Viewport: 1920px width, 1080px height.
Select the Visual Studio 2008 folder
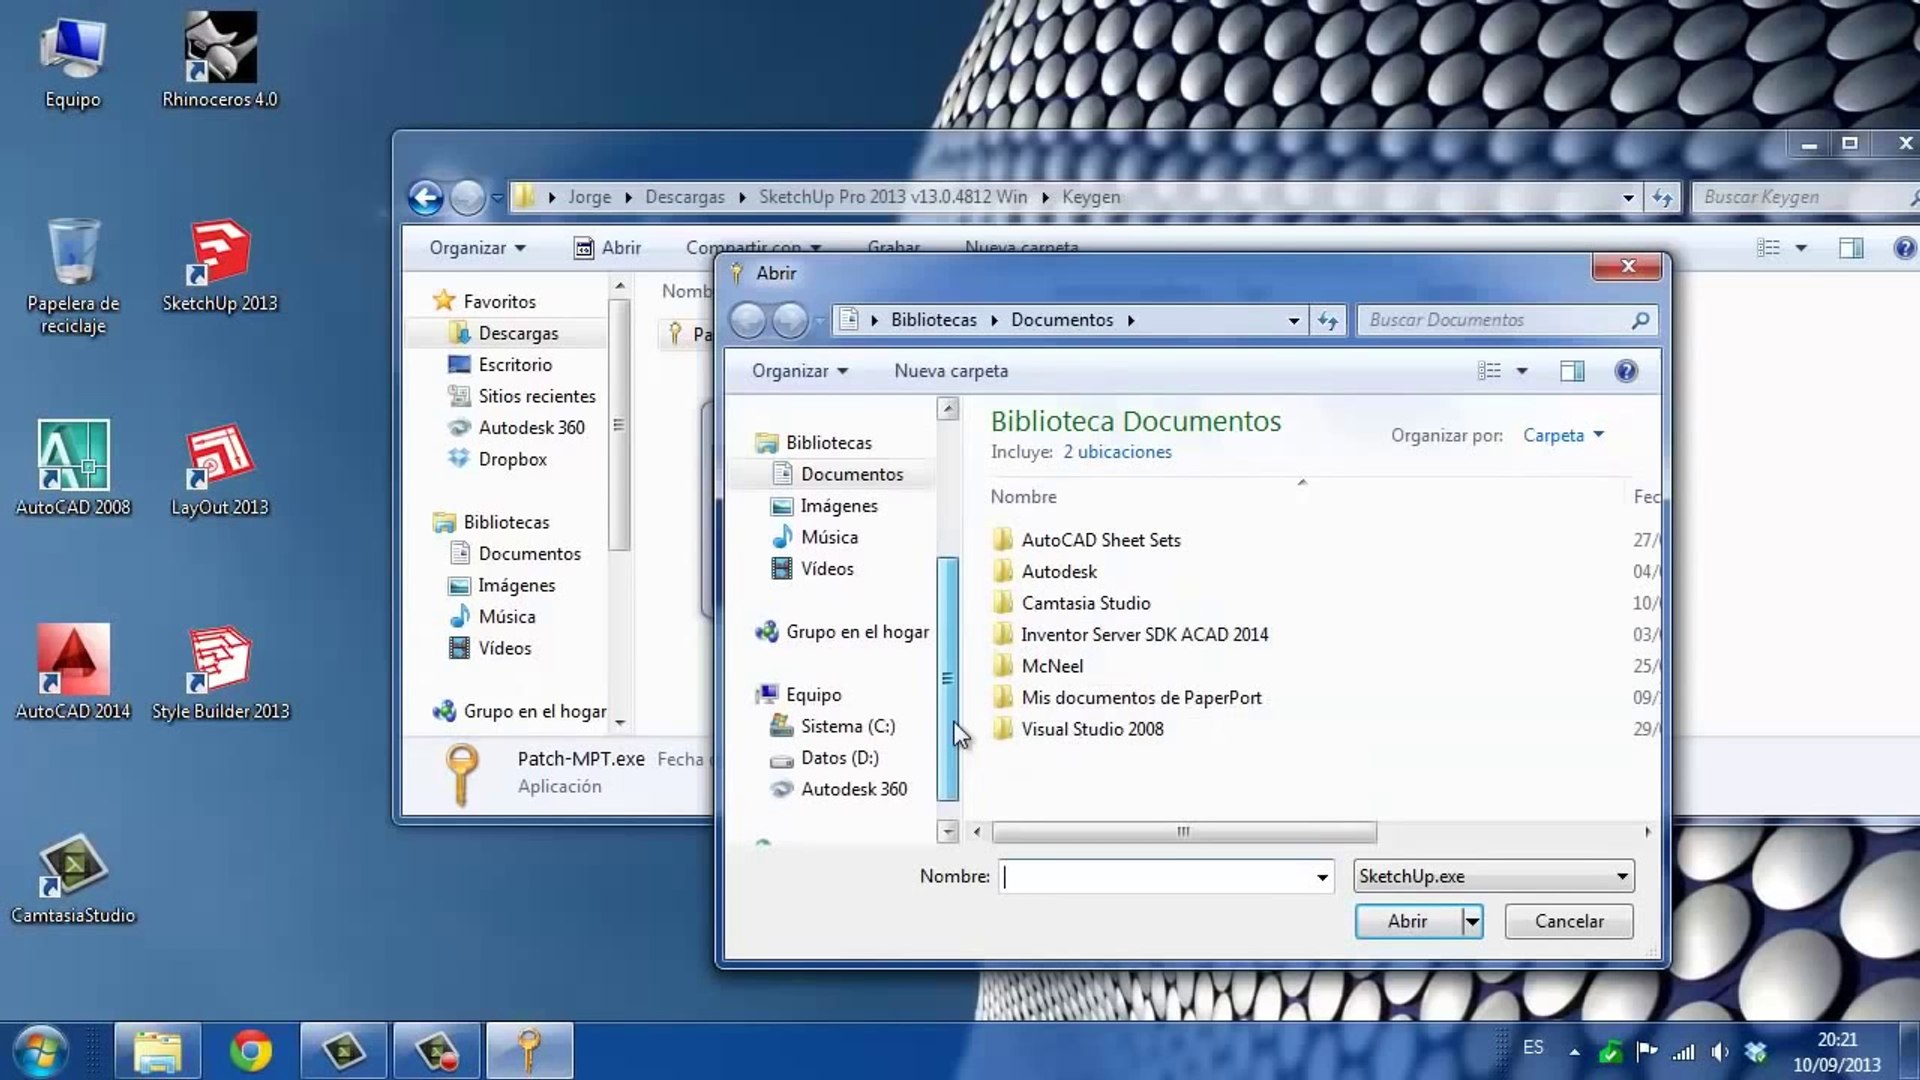tap(1092, 729)
